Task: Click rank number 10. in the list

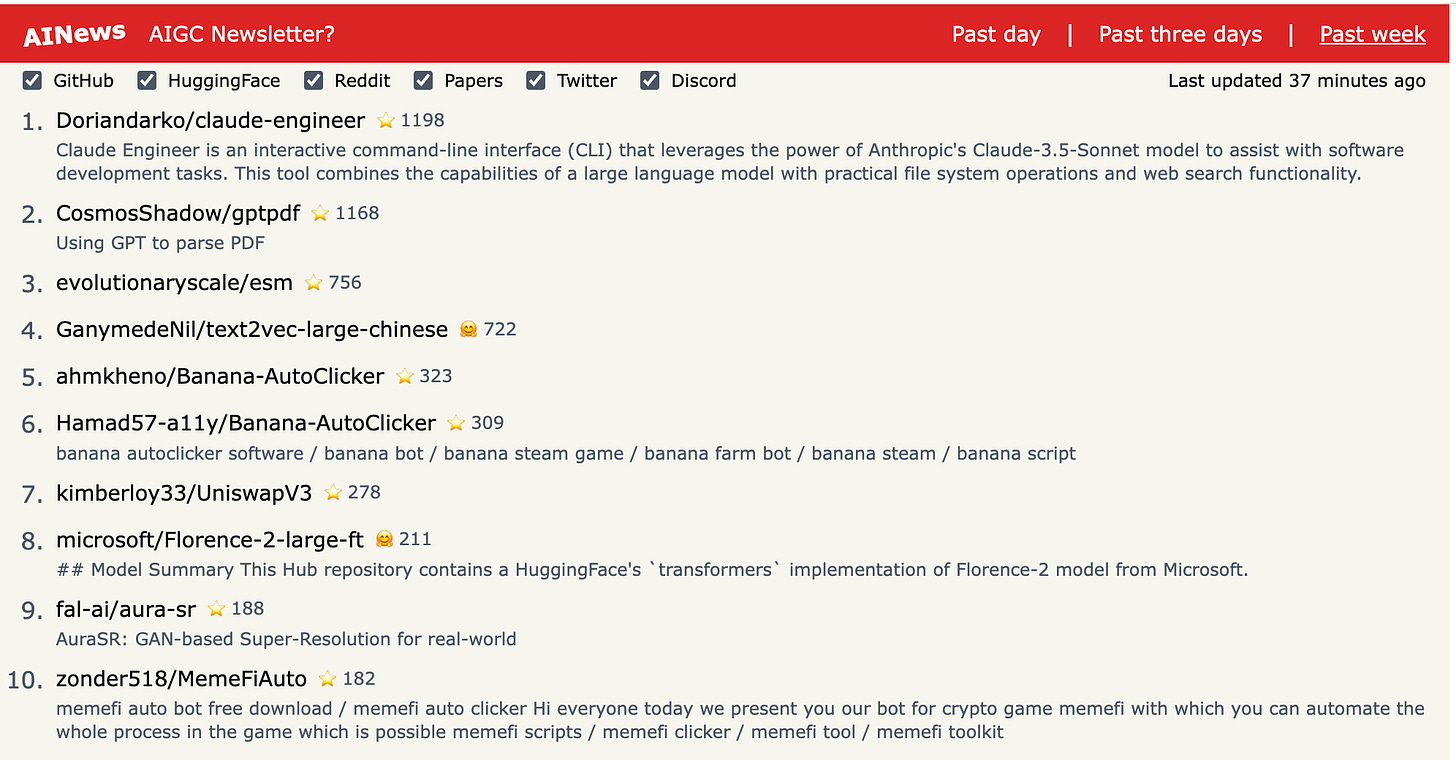Action: 26,681
